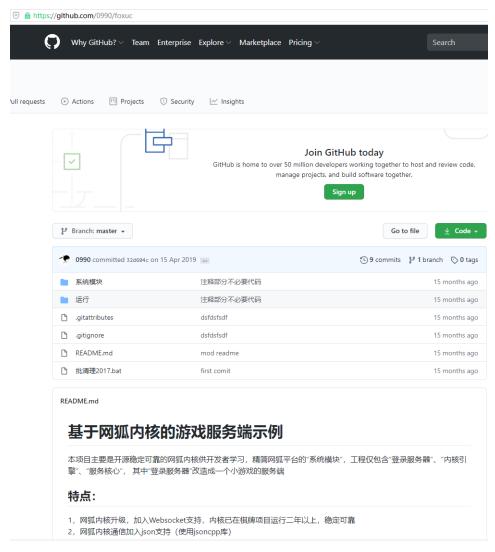The height and width of the screenshot is (552, 495).
Task: Click the 特点 heading
Action: point(82,496)
